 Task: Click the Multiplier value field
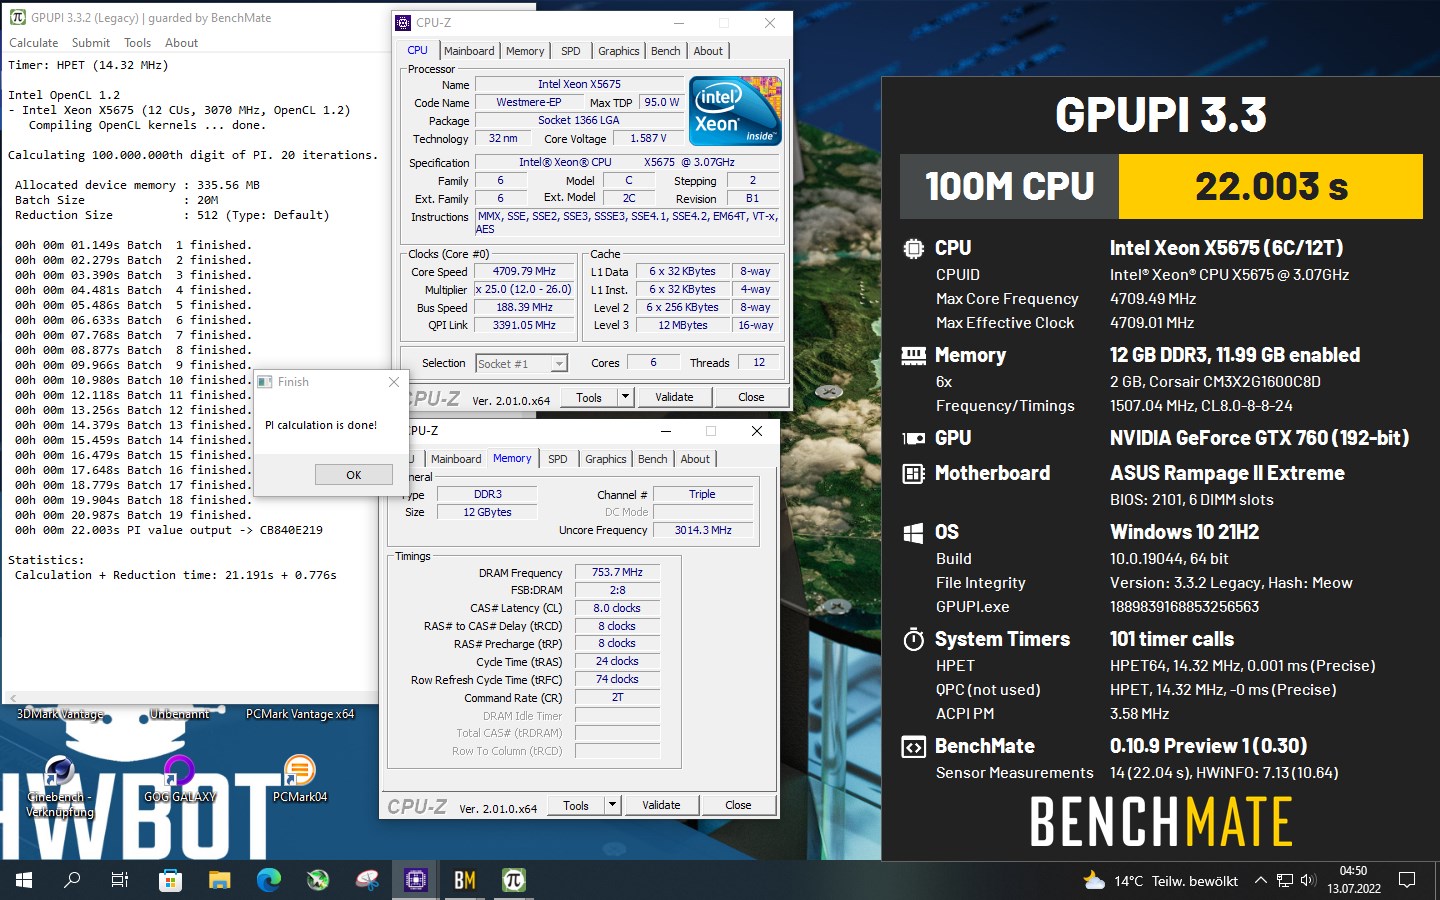point(524,289)
